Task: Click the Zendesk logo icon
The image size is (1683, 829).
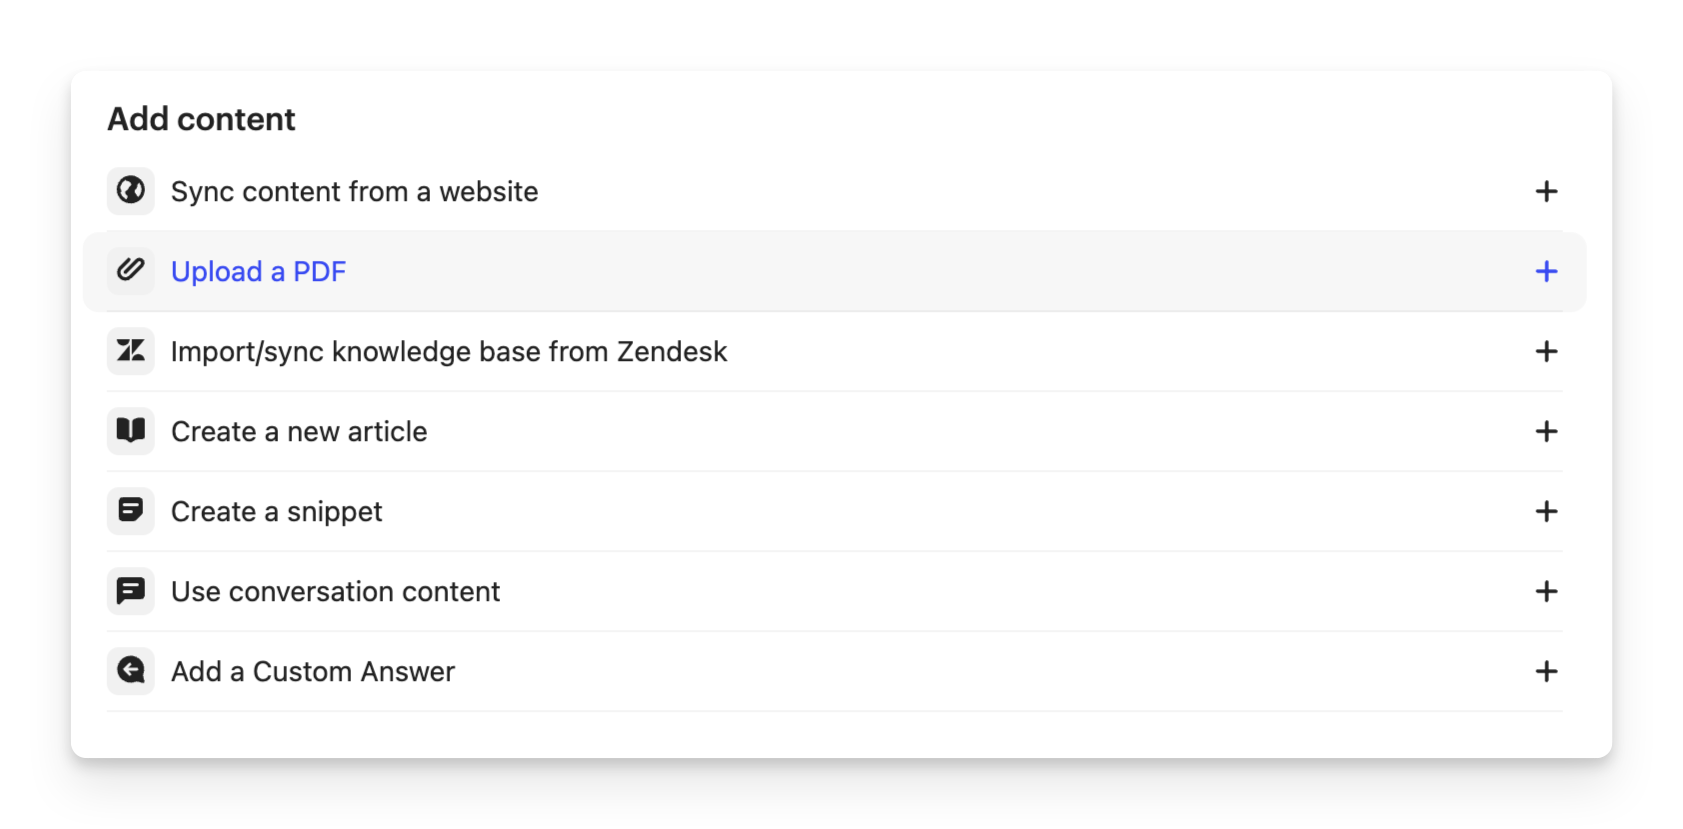Action: pyautogui.click(x=131, y=351)
